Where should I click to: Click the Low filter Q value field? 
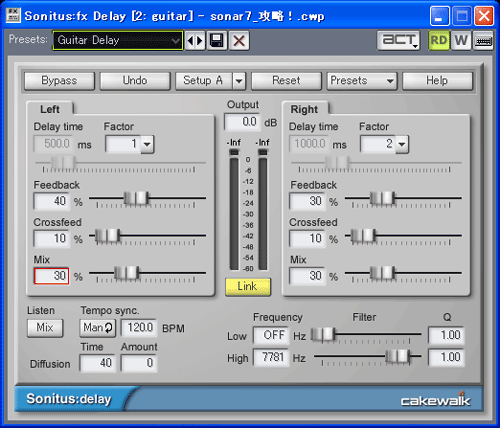click(446, 335)
